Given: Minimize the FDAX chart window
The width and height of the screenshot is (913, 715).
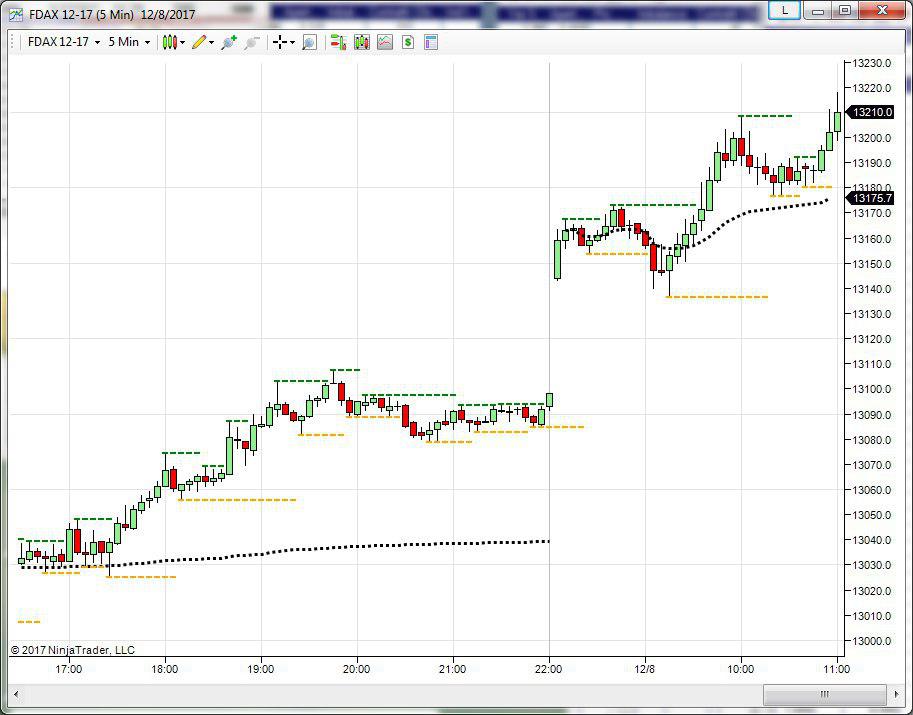Looking at the screenshot, I should tap(818, 10).
